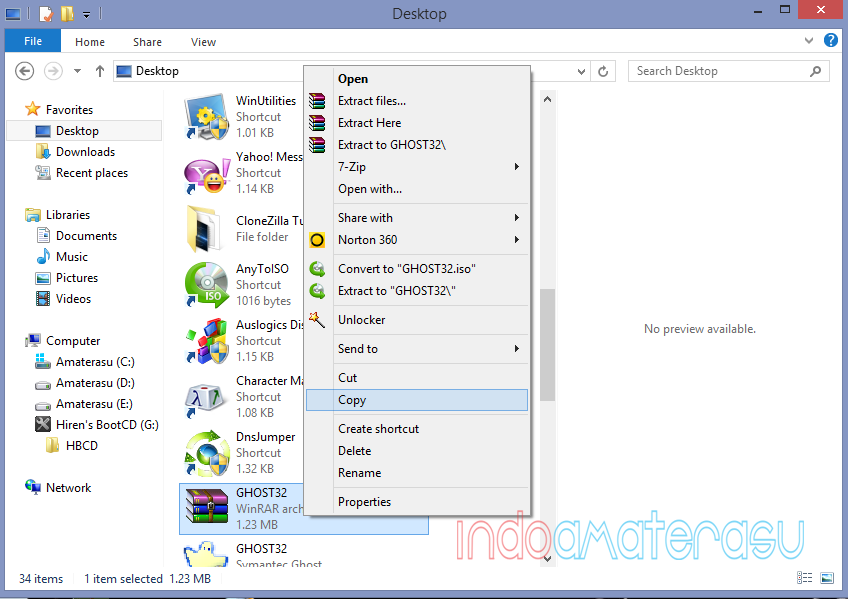Choose Cut from the context menu
The image size is (848, 599).
[416, 378]
